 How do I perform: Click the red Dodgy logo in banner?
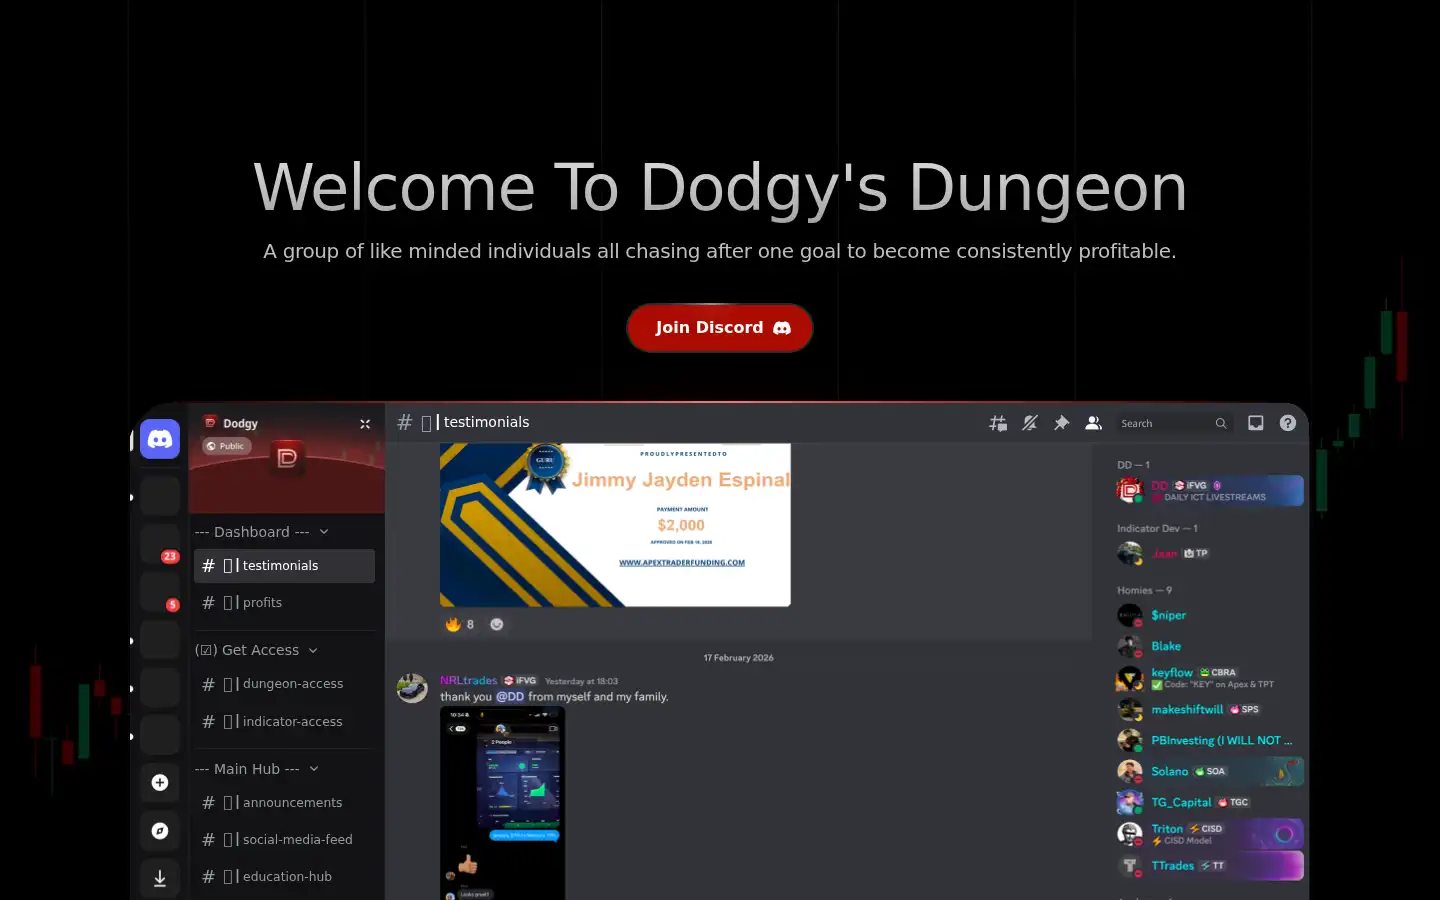click(287, 458)
